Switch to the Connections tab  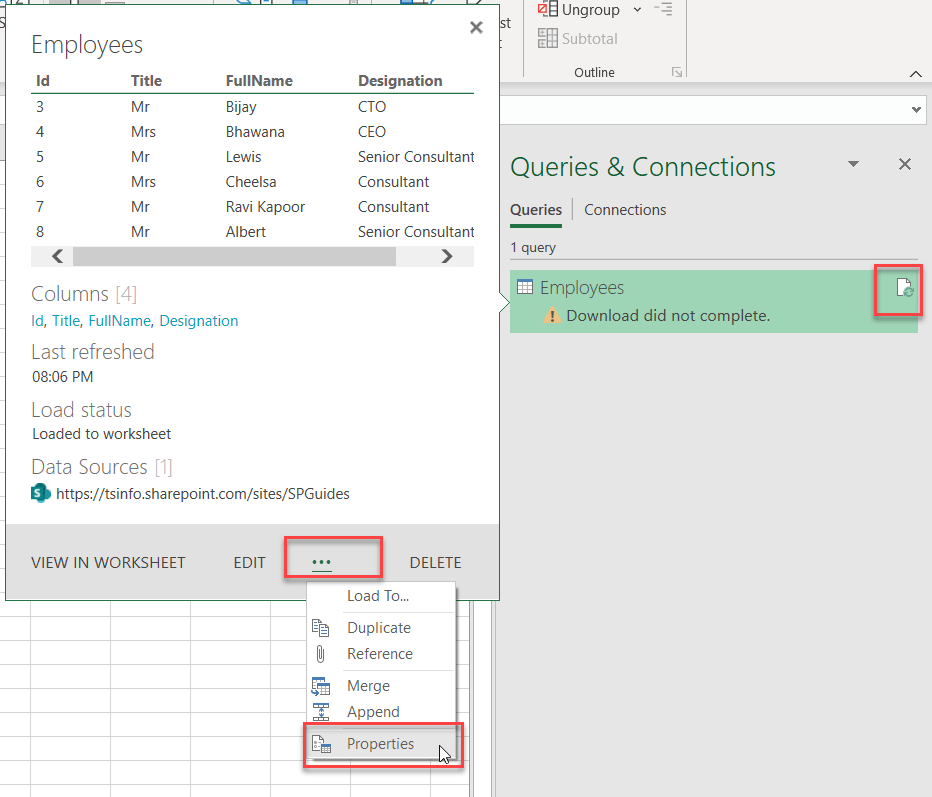[x=625, y=210]
